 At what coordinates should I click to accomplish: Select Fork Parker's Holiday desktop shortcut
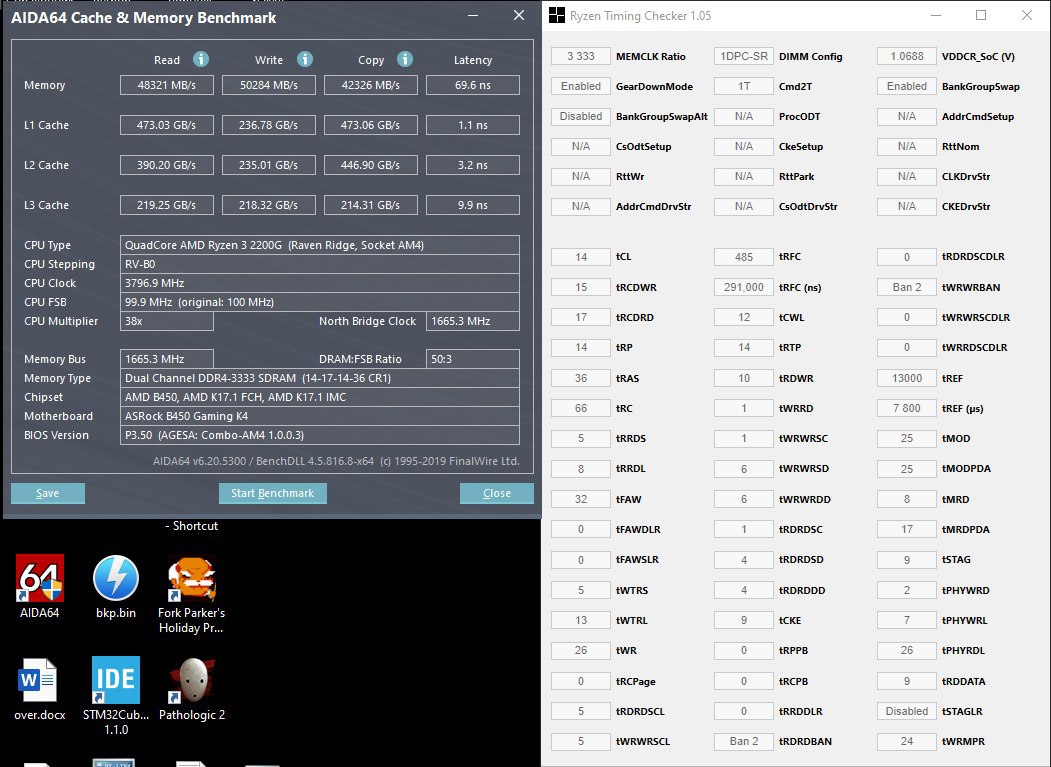pos(192,595)
